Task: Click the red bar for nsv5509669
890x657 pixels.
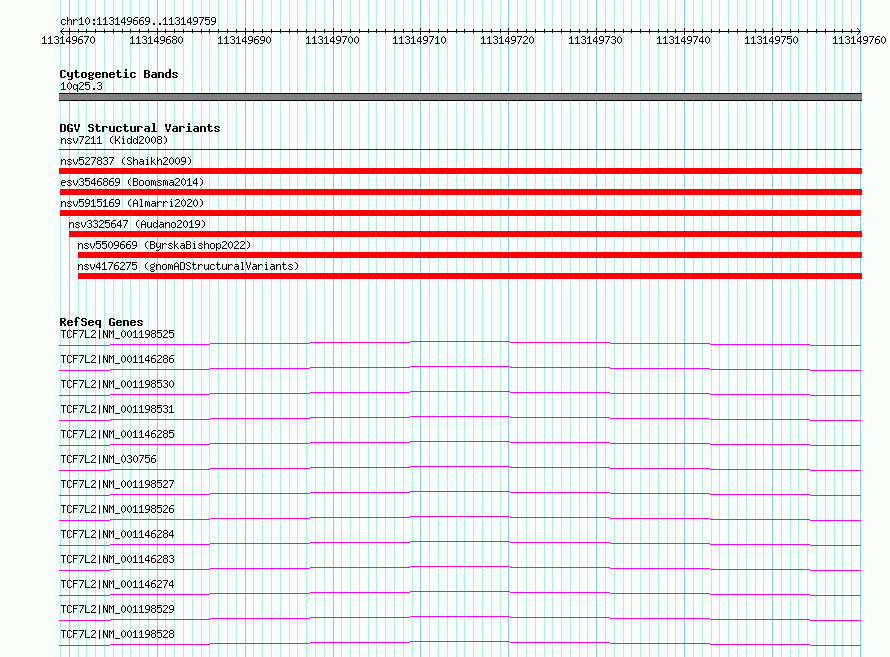Action: [x=470, y=255]
